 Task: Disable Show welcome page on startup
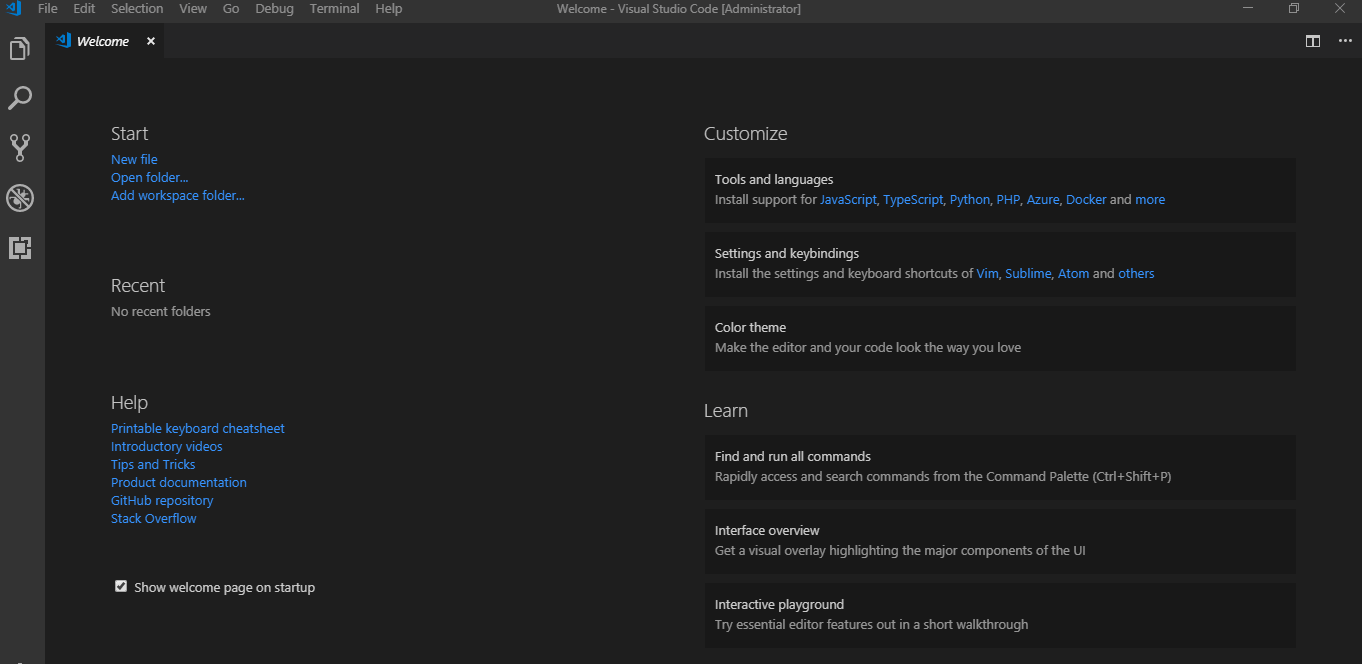[120, 586]
